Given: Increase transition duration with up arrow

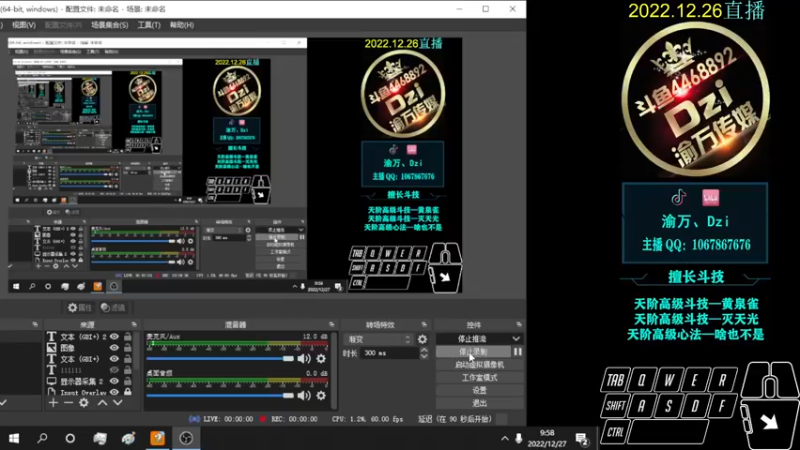Looking at the screenshot, I should click(424, 350).
